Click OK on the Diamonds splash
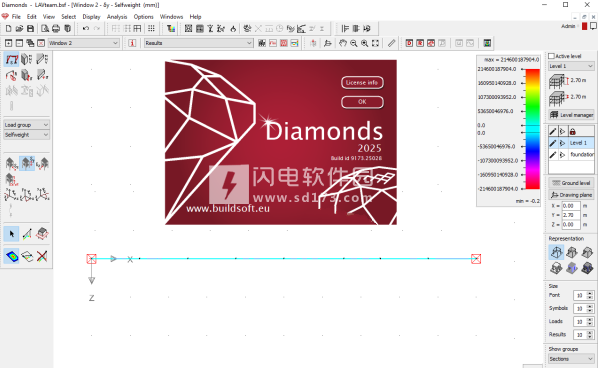The width and height of the screenshot is (598, 368). (x=362, y=102)
